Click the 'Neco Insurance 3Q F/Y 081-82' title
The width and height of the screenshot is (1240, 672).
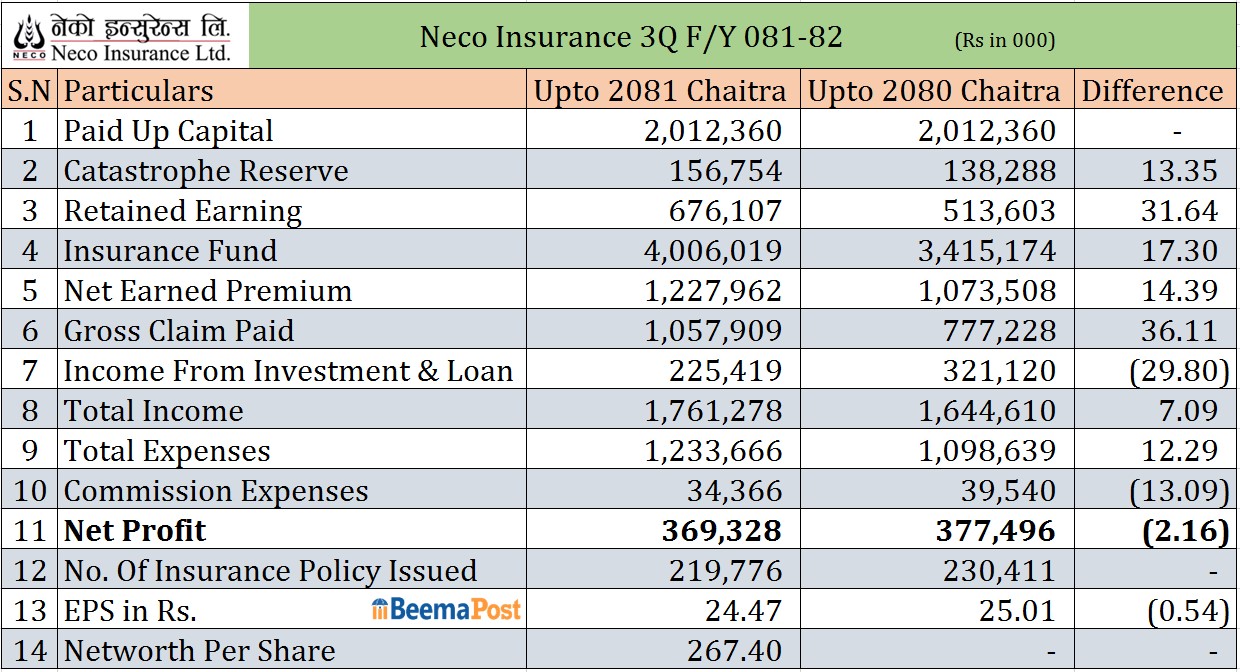pos(631,37)
